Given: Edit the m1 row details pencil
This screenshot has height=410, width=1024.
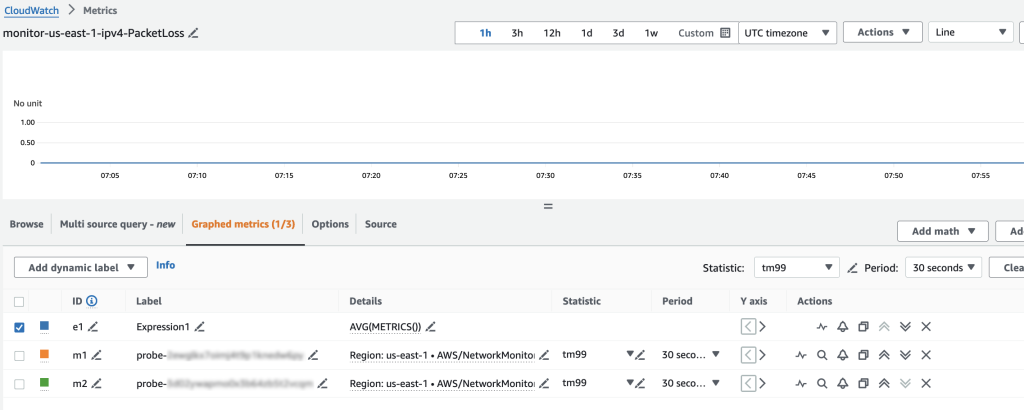Looking at the screenshot, I should [544, 355].
